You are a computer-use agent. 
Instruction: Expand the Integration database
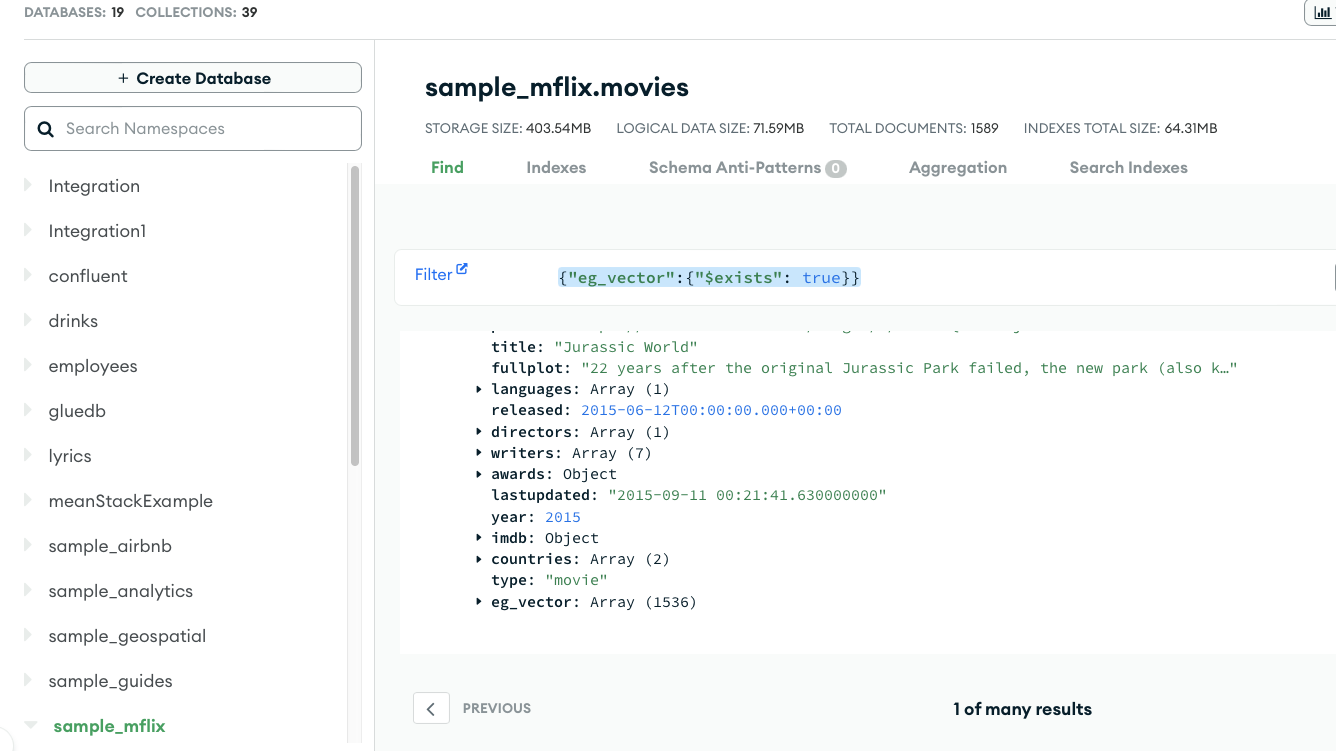pos(28,185)
